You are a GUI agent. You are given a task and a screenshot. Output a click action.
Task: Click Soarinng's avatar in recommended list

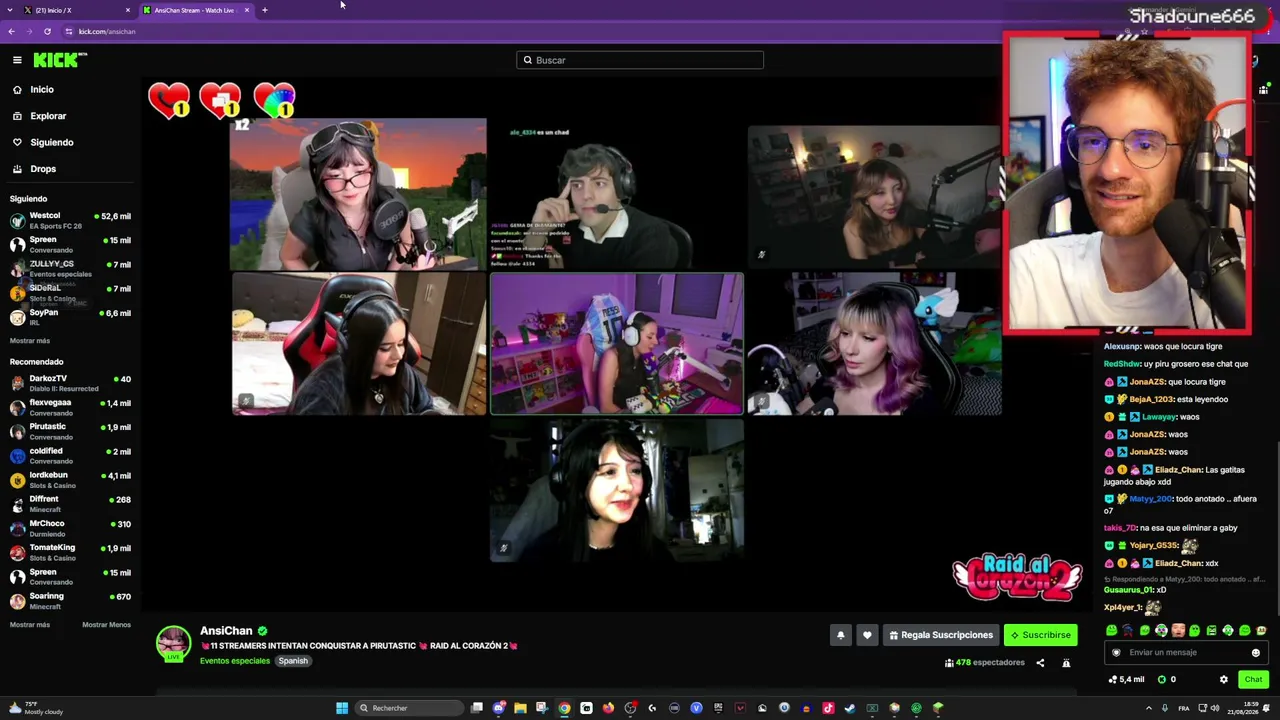[x=17, y=601]
